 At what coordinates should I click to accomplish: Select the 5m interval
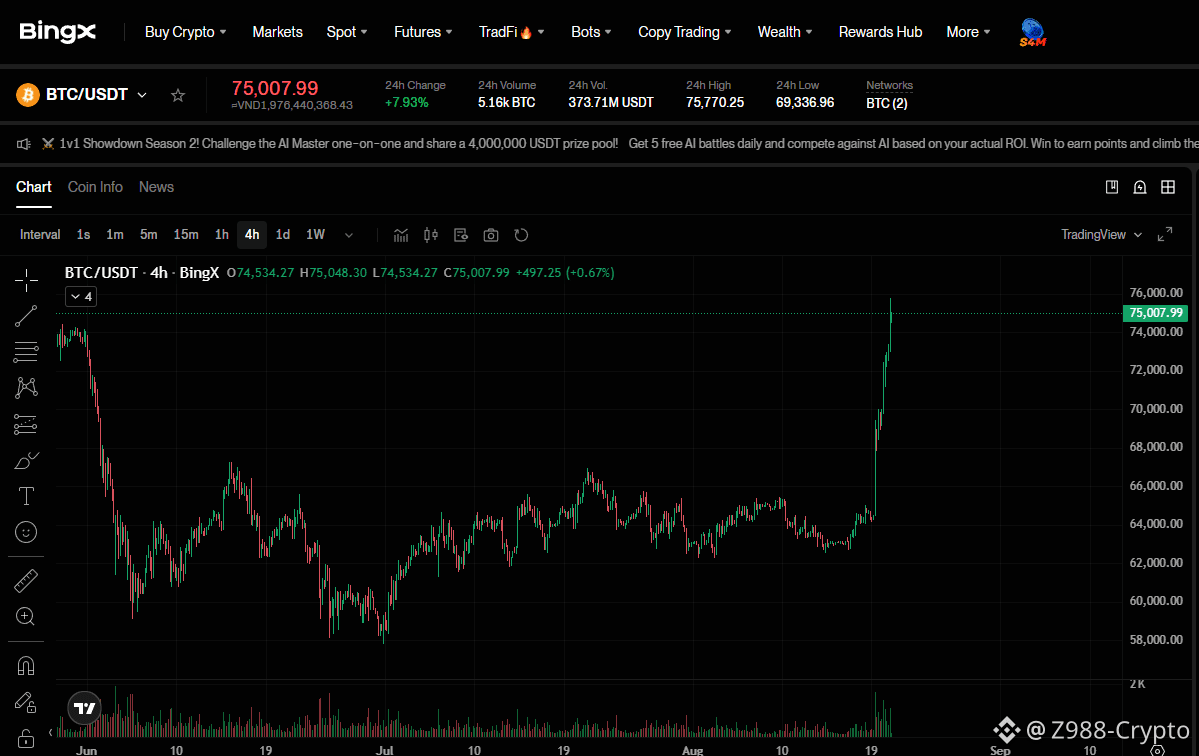pos(148,235)
